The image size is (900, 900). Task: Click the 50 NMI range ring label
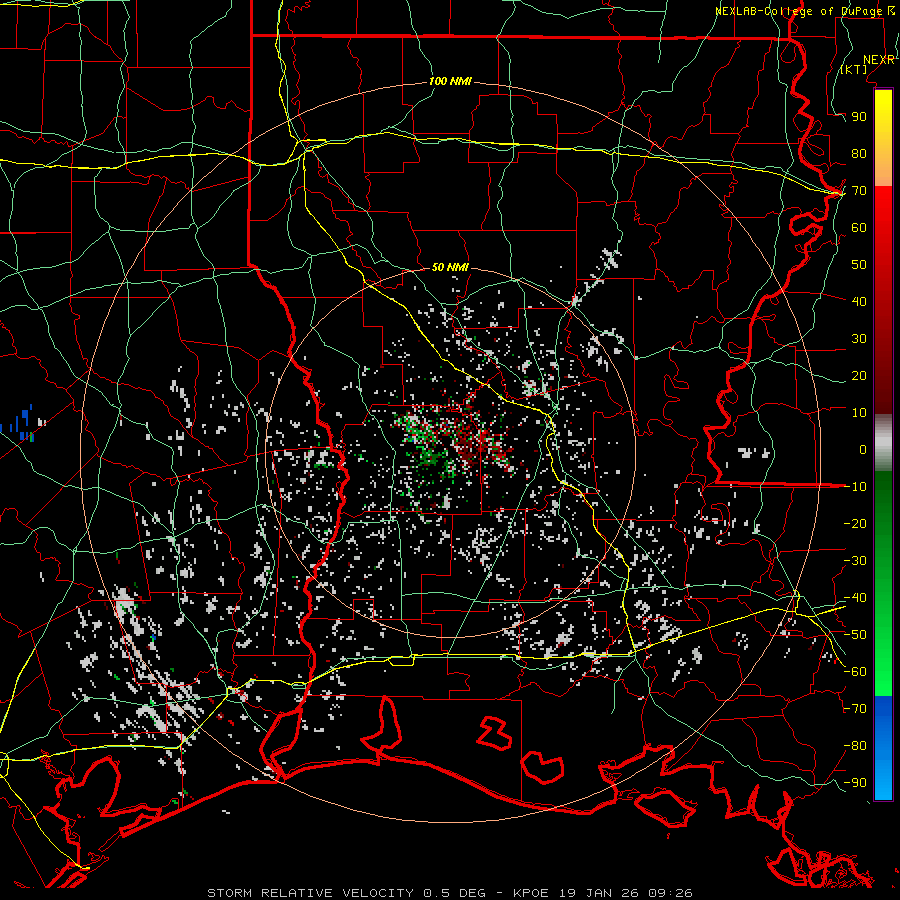(450, 267)
